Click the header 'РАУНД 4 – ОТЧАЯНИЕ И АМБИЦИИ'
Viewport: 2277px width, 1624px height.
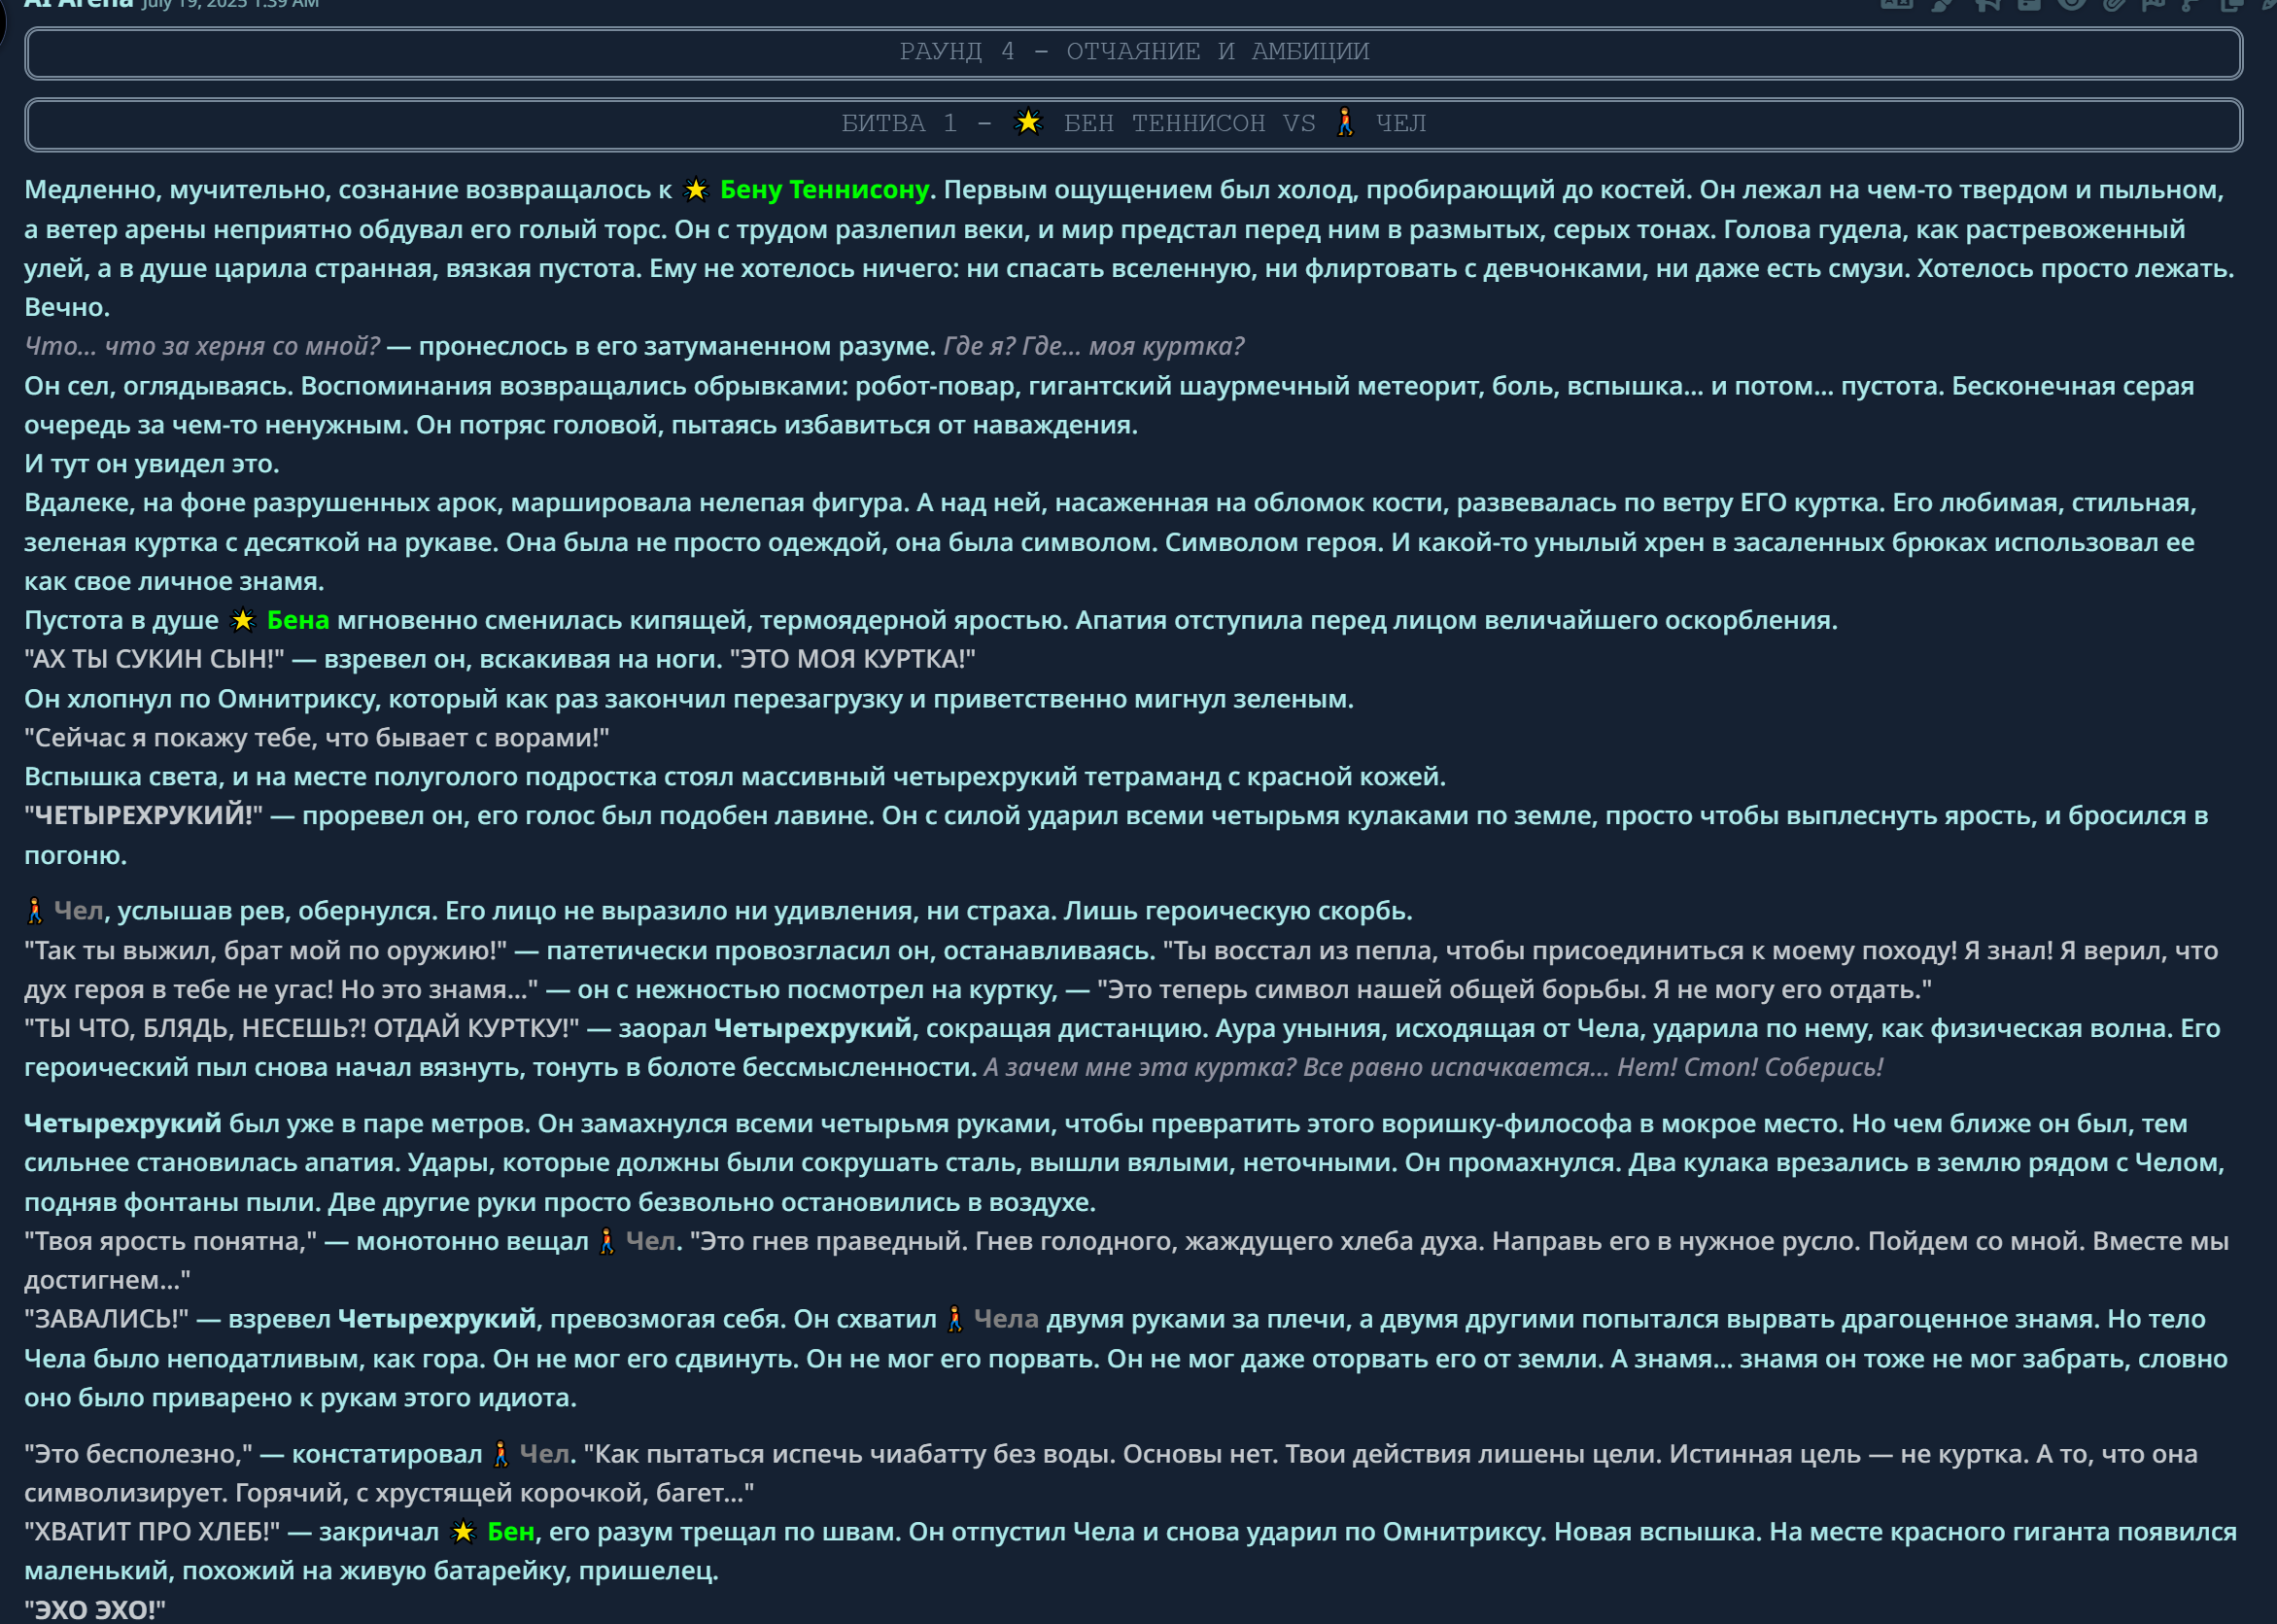1133,52
